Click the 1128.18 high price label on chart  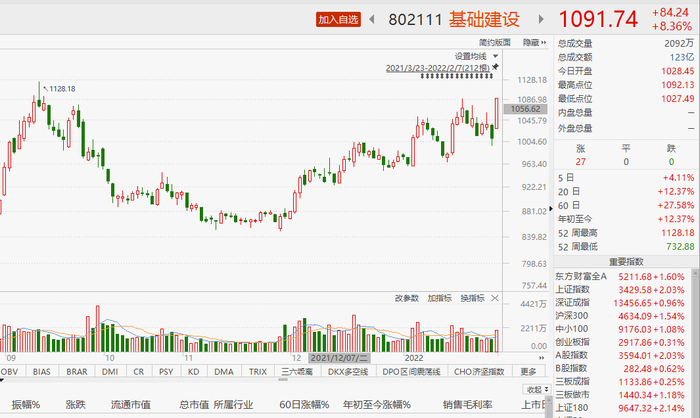pos(62,89)
